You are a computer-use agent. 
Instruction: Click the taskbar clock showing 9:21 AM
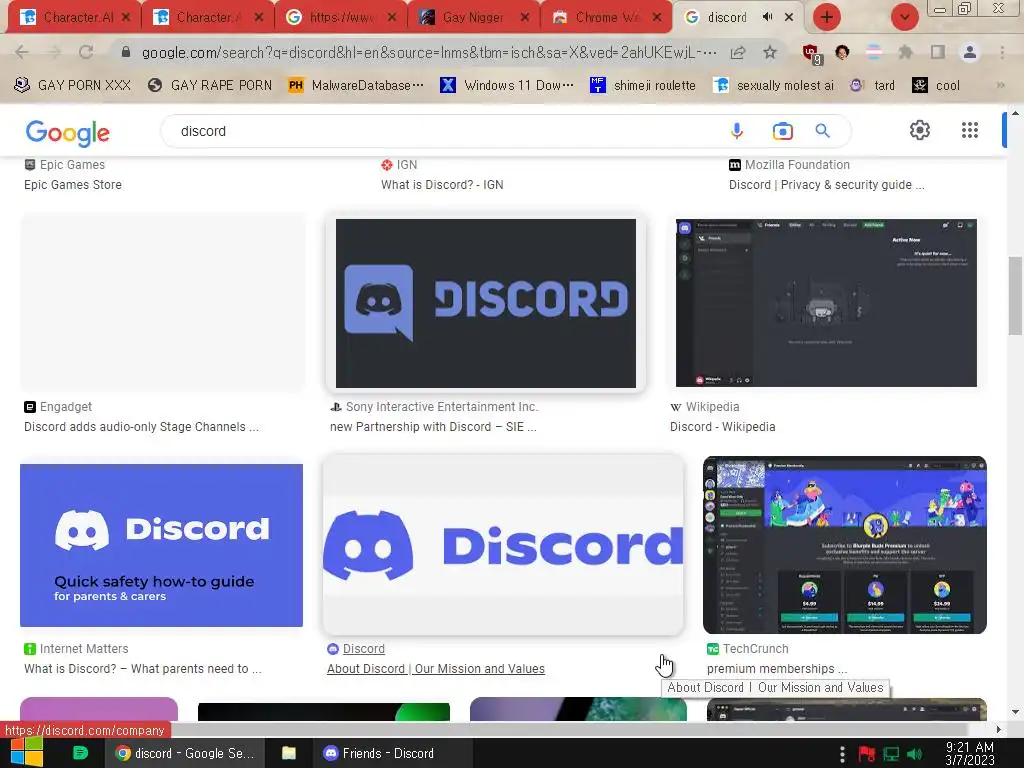pyautogui.click(x=970, y=754)
